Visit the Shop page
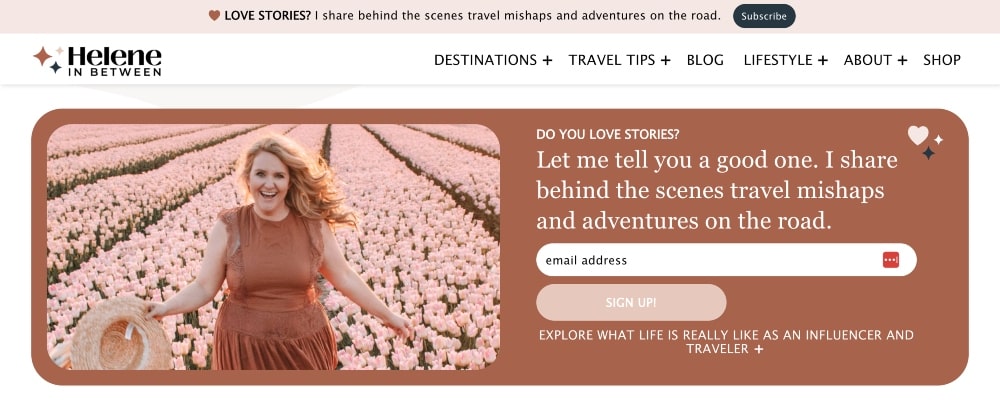Screen dimensions: 1000x400 pyautogui.click(x=941, y=60)
